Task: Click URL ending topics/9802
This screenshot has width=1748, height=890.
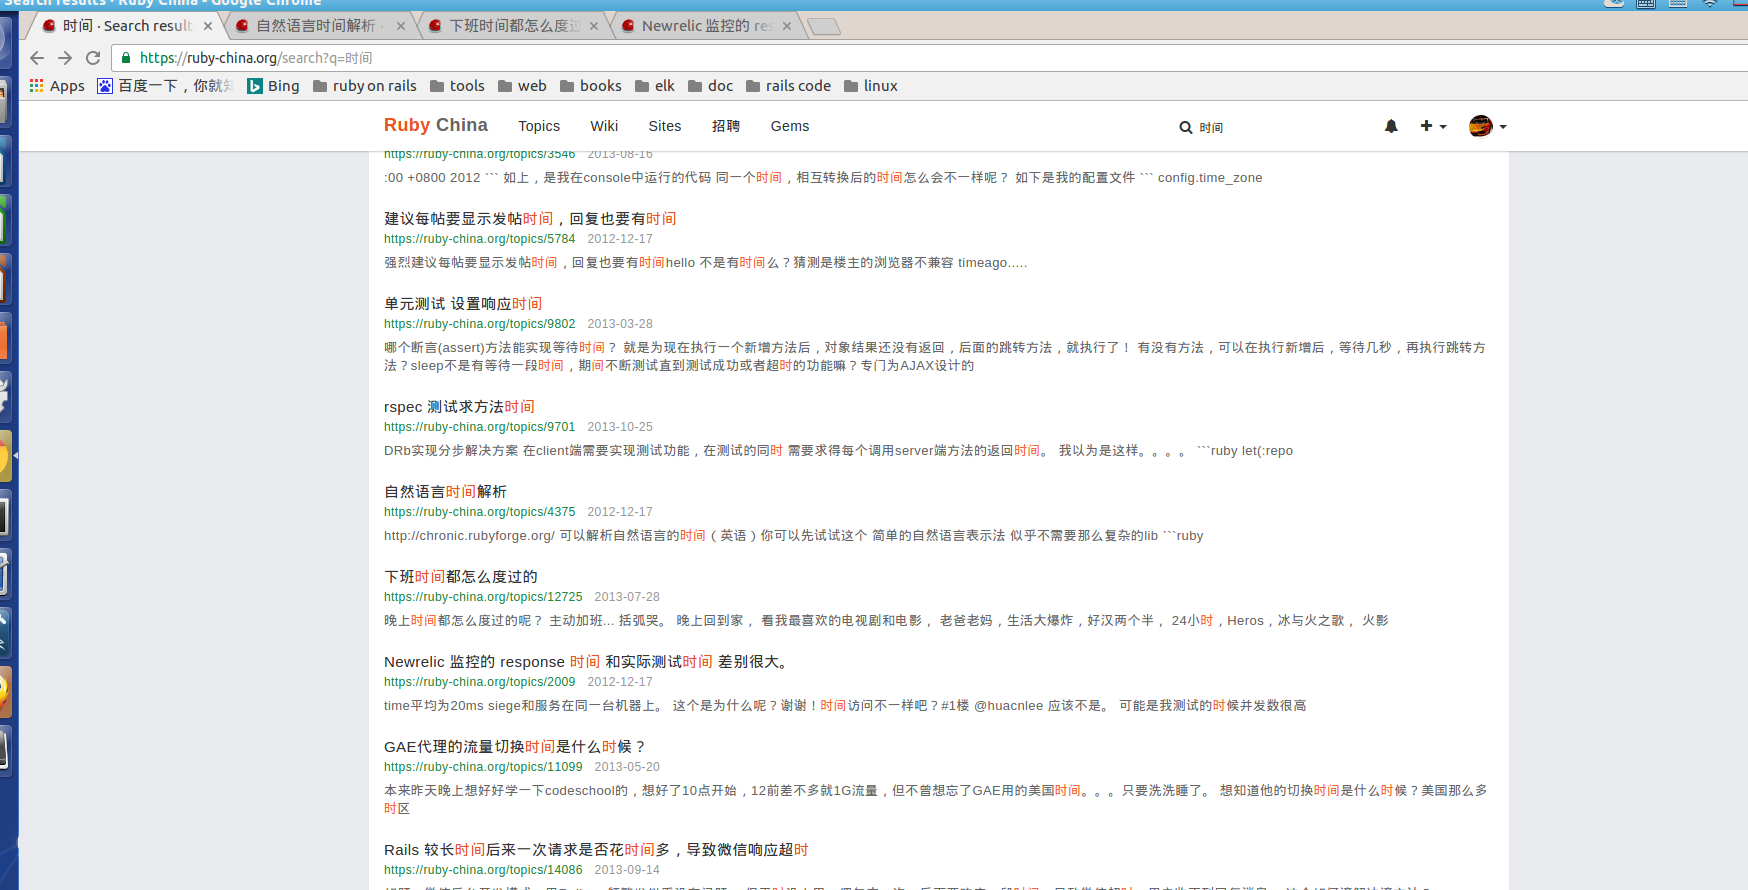Action: point(480,324)
